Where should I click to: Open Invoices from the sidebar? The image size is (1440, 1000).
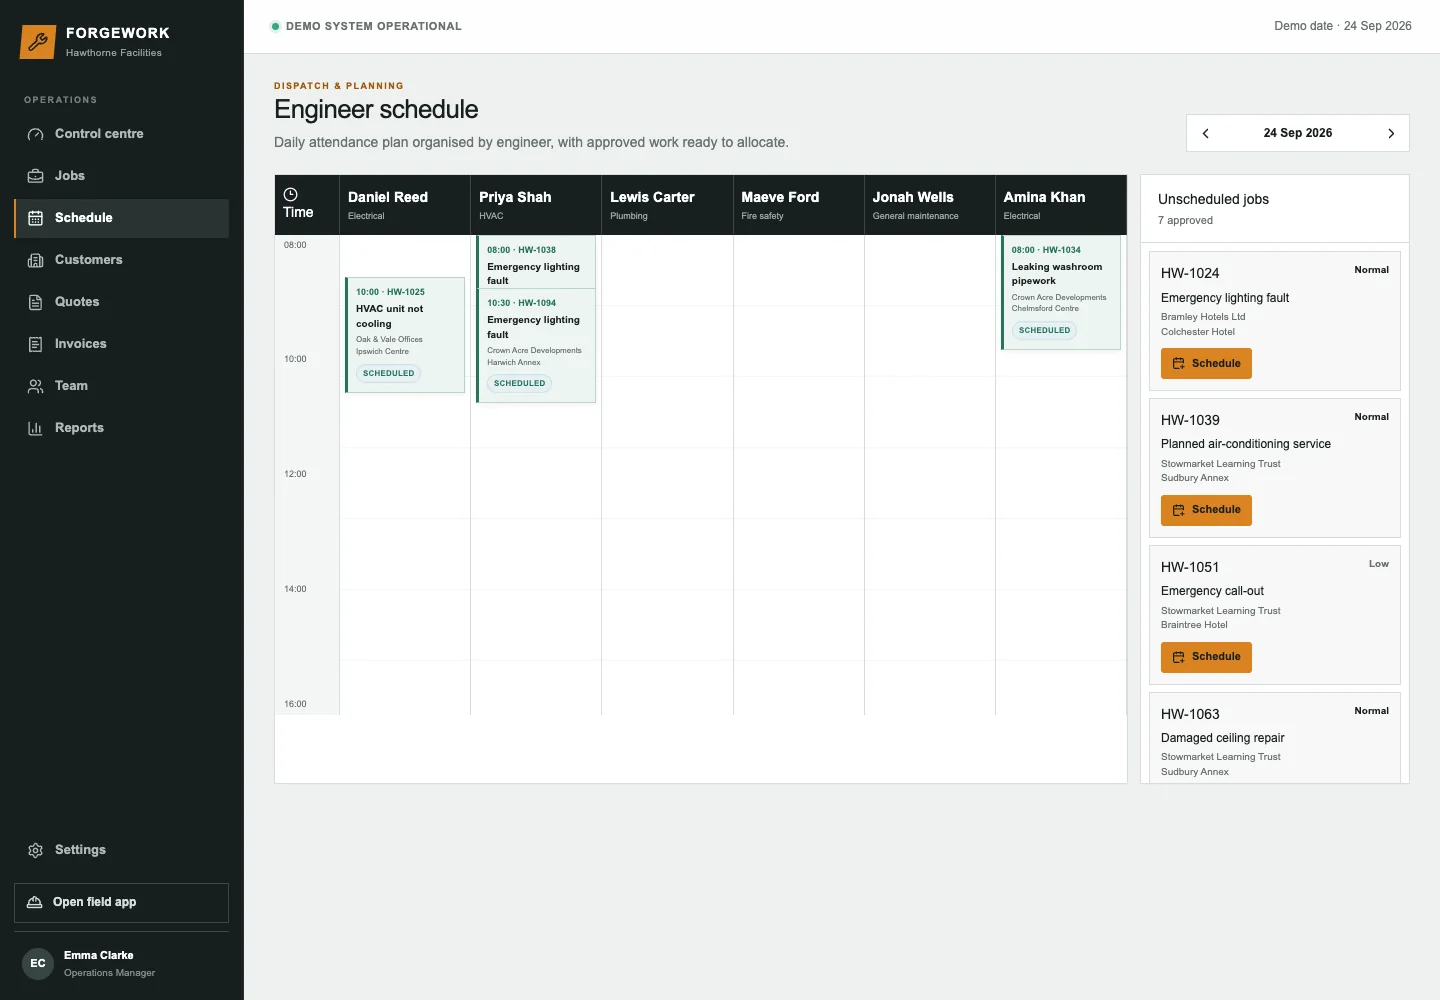click(122, 344)
